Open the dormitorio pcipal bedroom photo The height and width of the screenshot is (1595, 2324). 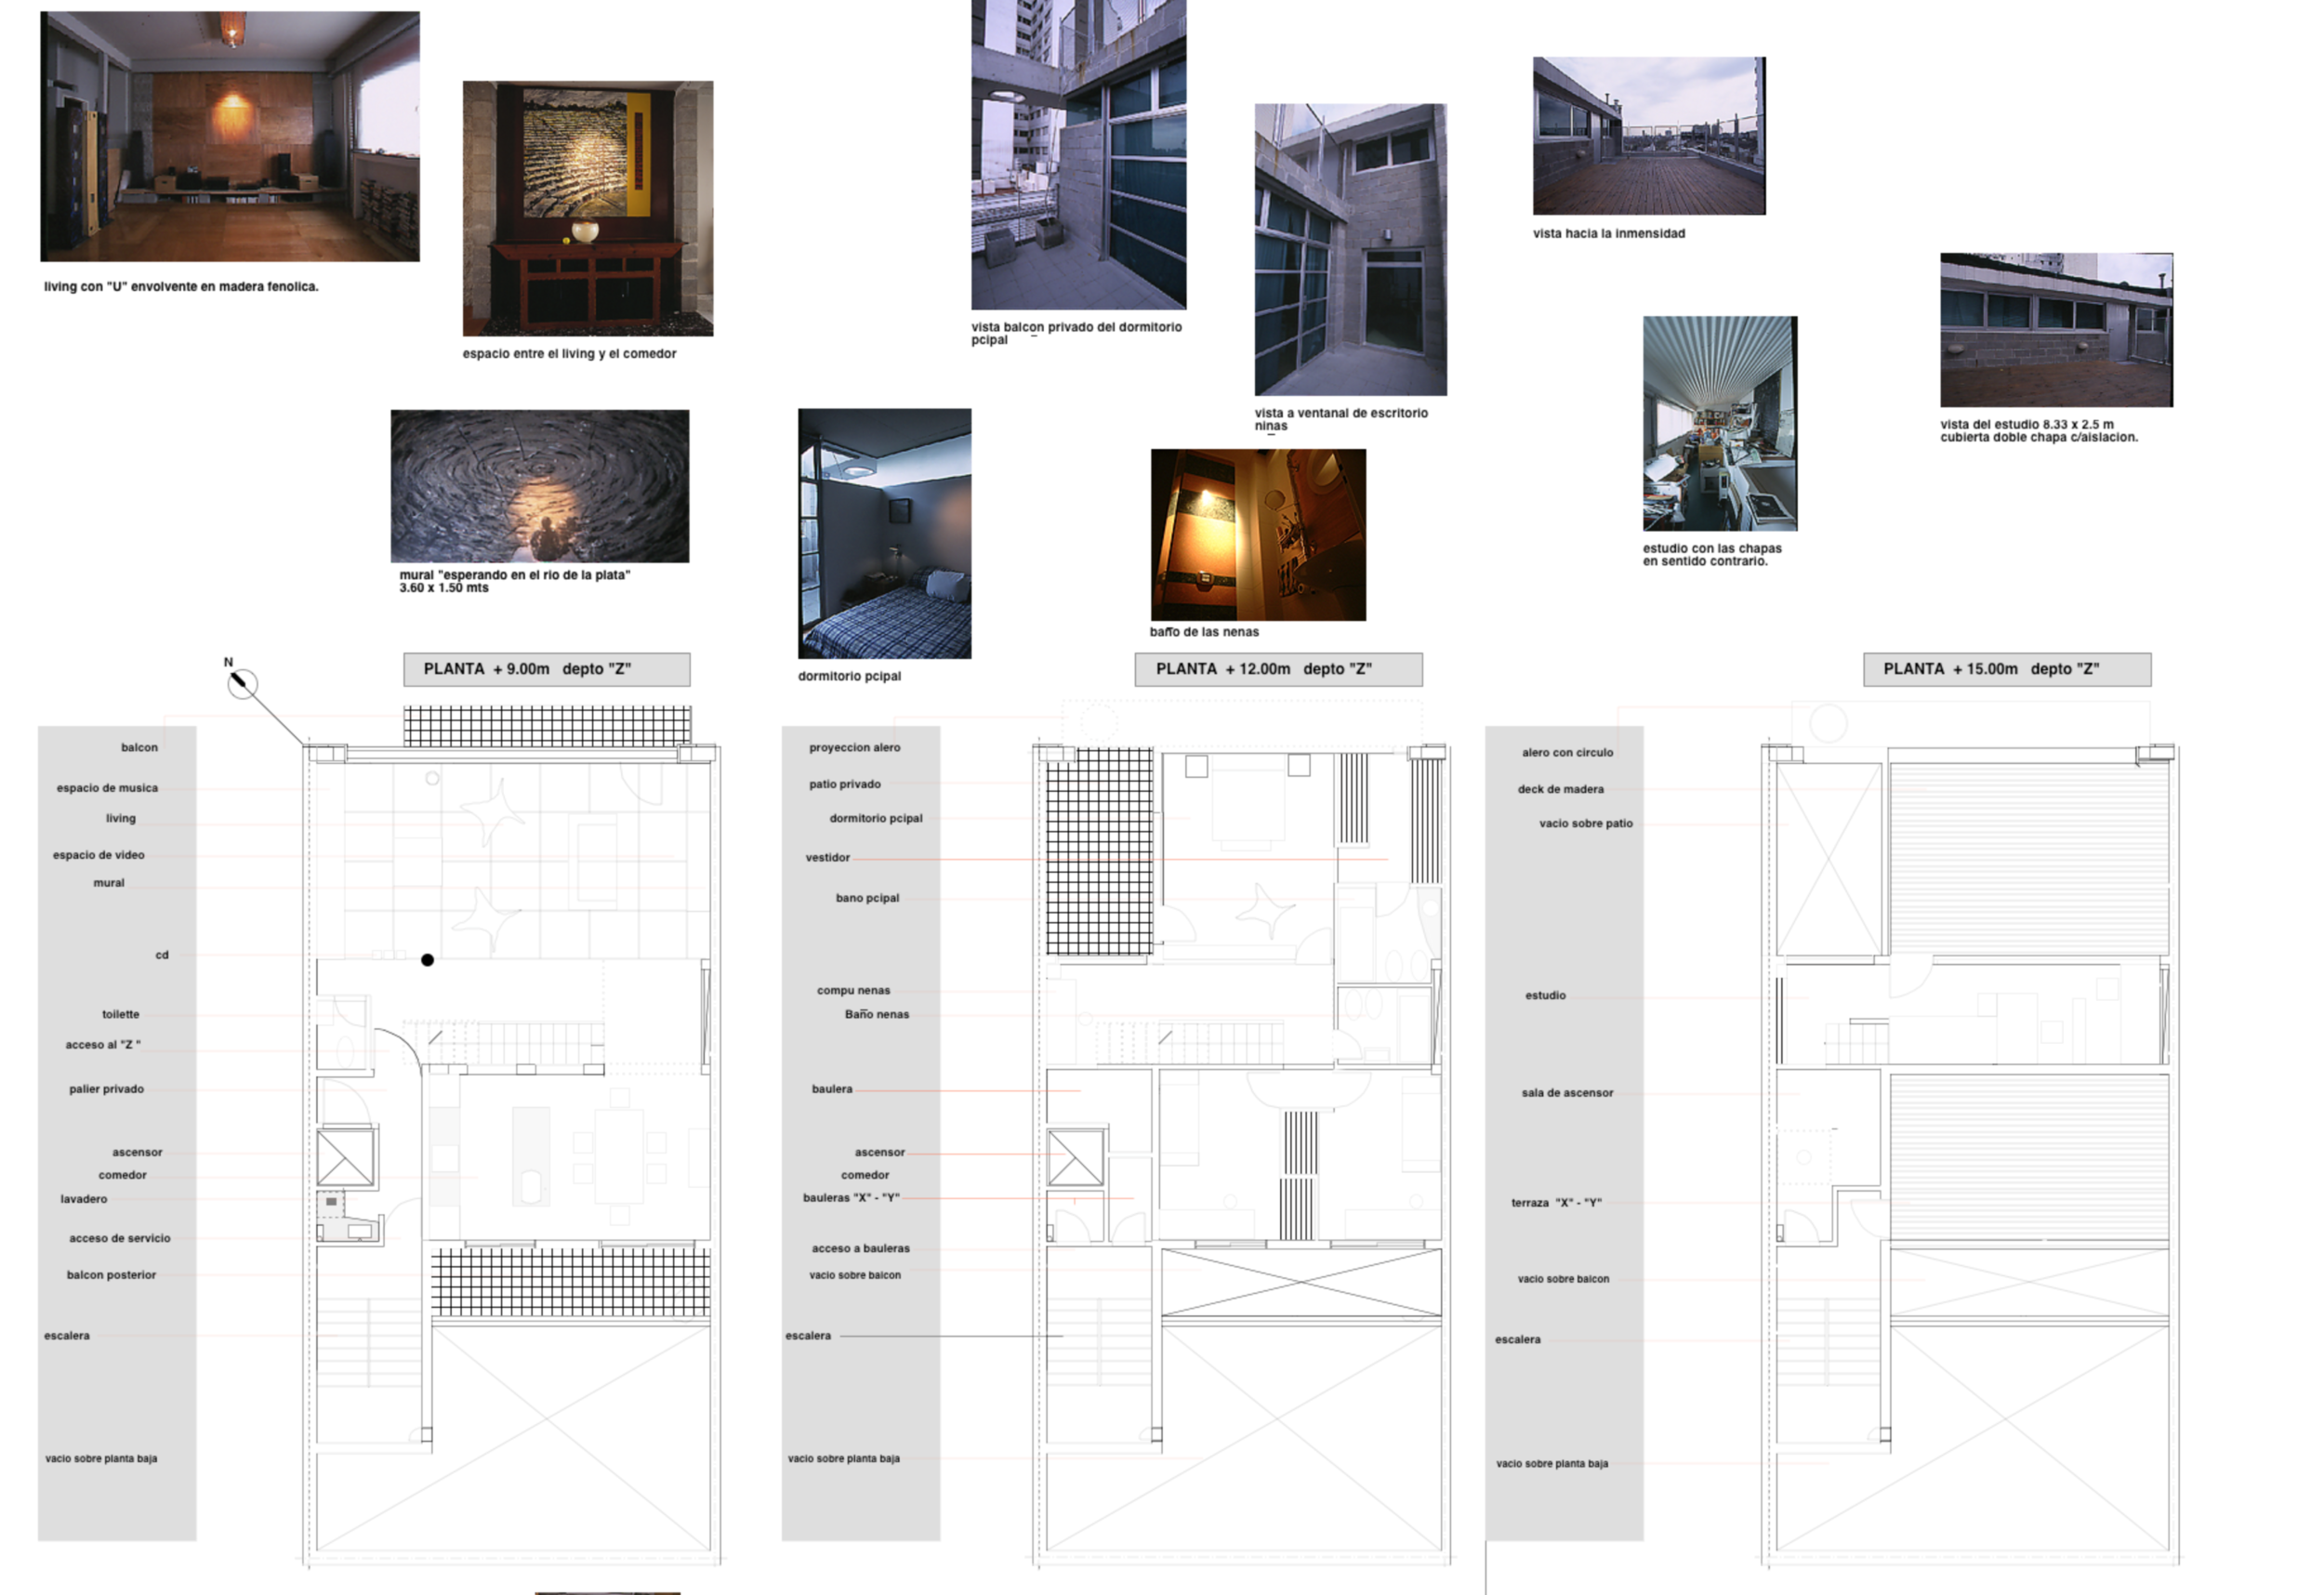(884, 533)
